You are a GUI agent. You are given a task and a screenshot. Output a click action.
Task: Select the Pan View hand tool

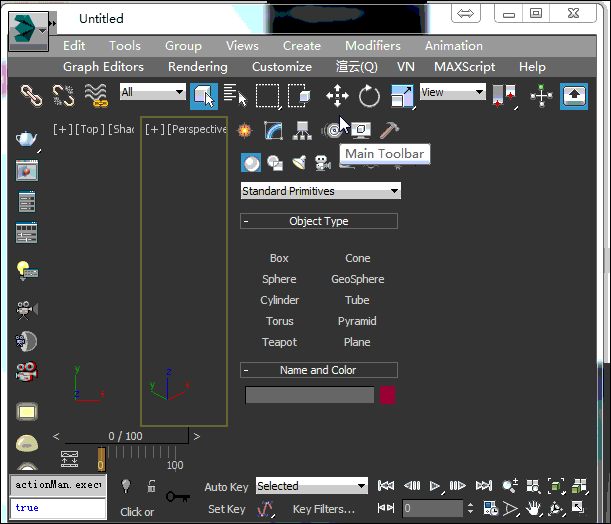click(533, 508)
